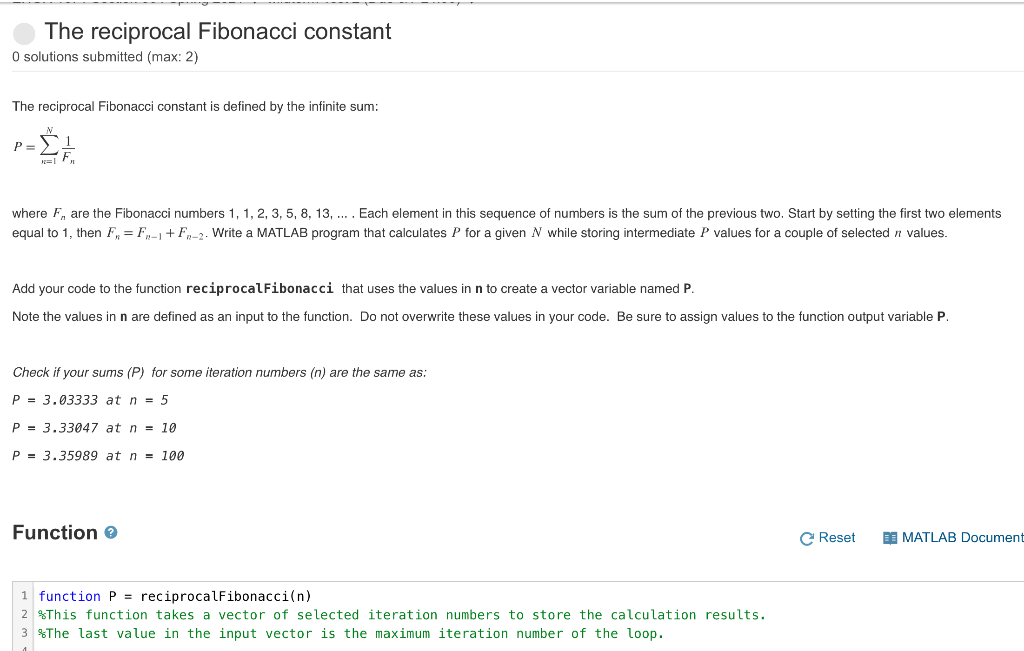Click the P = 3.03333 example line

click(90, 399)
